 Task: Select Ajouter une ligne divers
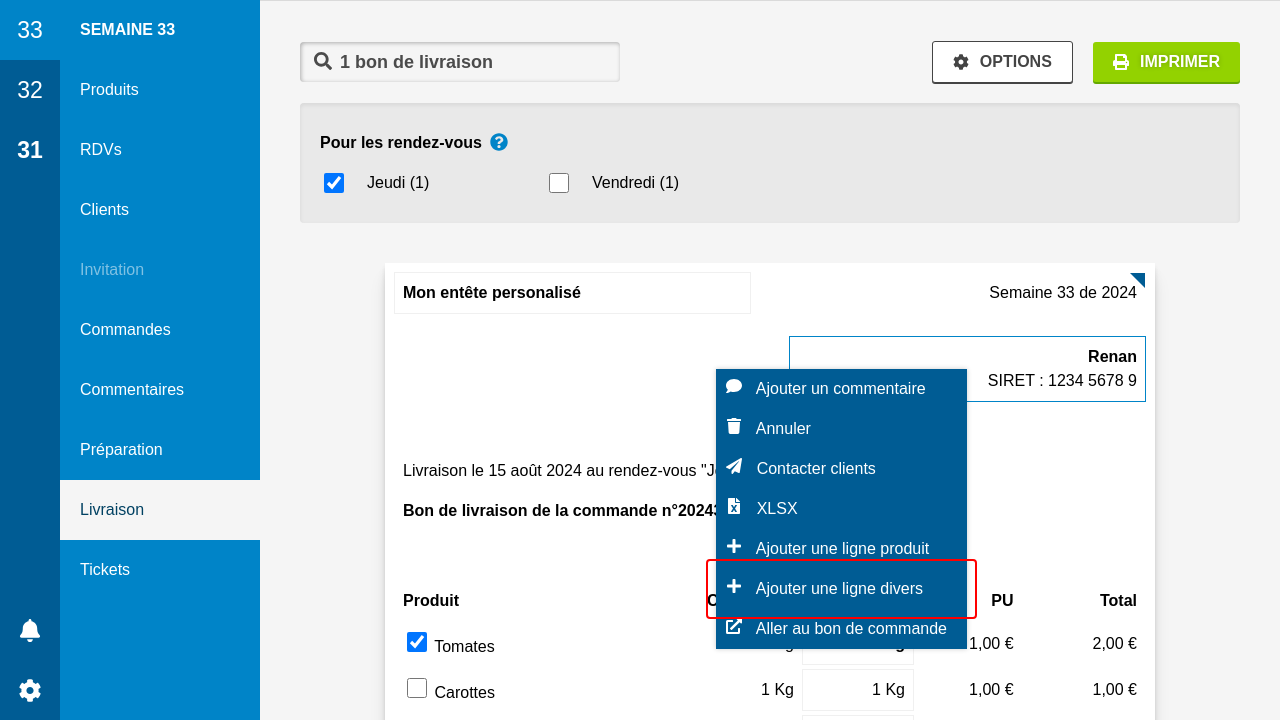839,589
